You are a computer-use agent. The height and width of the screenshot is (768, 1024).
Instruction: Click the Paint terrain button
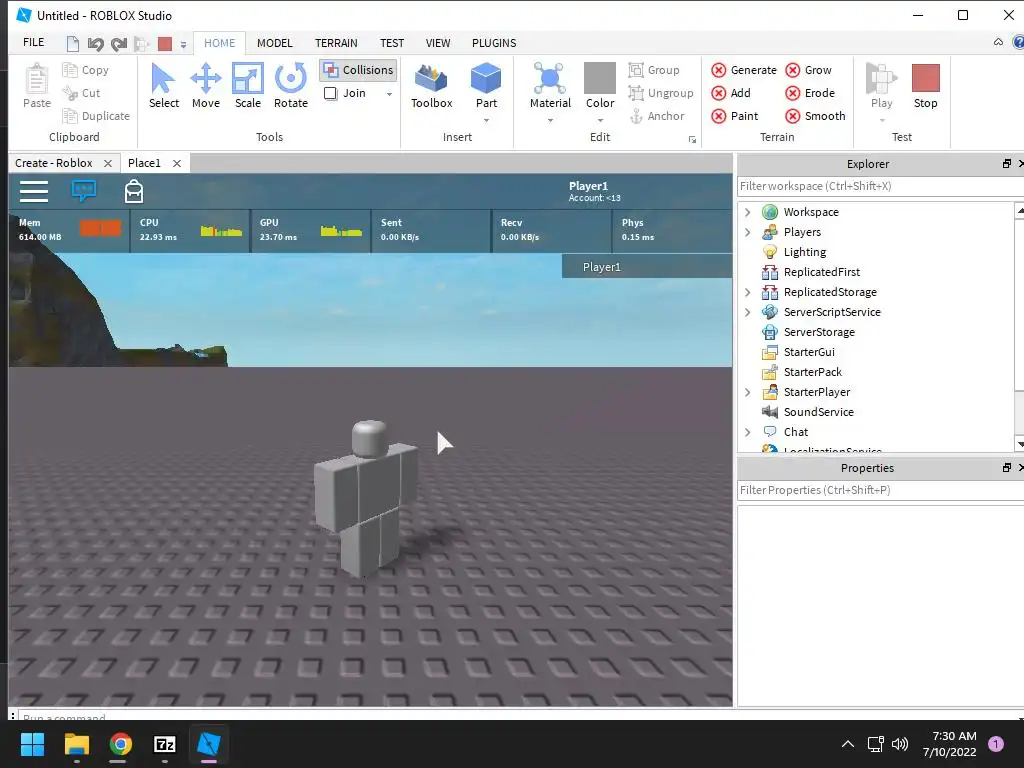[x=735, y=116]
